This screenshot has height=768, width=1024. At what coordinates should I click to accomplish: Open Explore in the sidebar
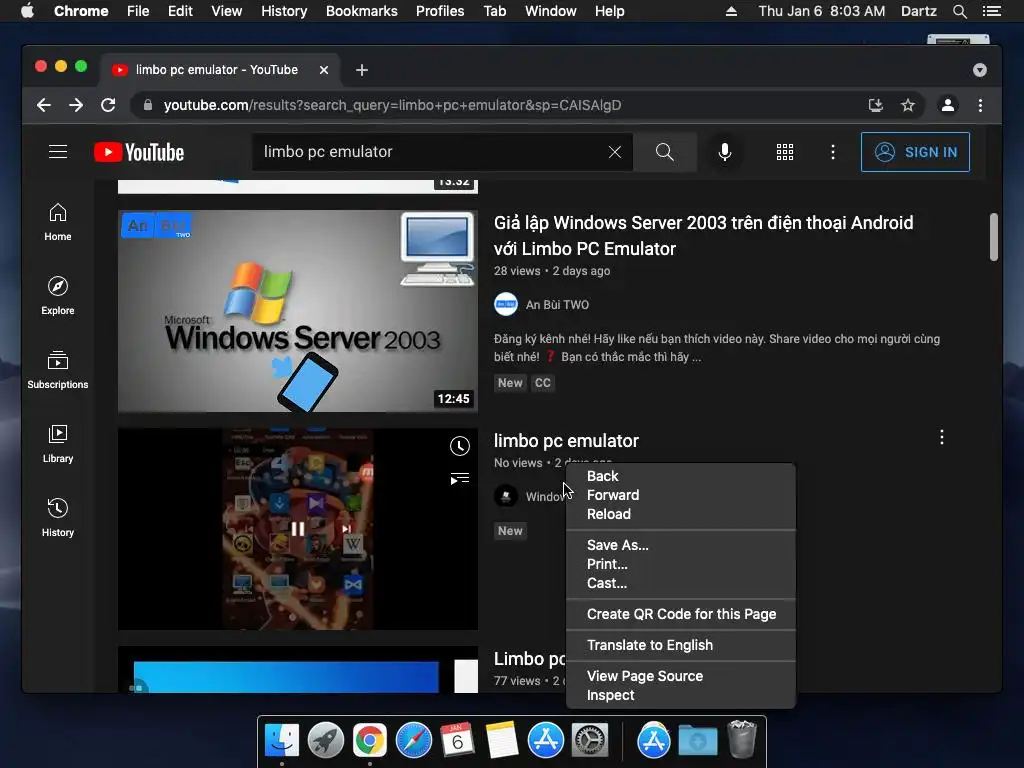[x=58, y=296]
